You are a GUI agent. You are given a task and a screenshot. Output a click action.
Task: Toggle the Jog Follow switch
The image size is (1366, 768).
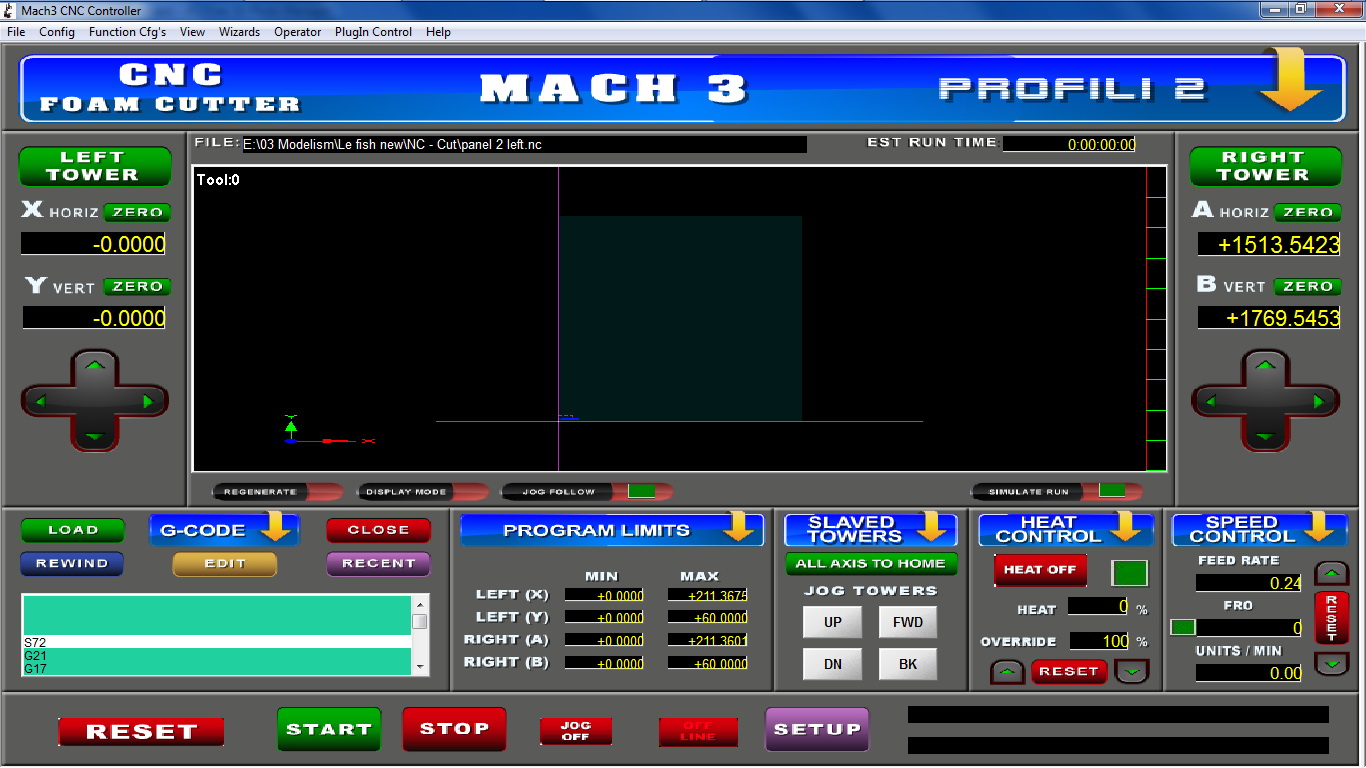click(640, 491)
